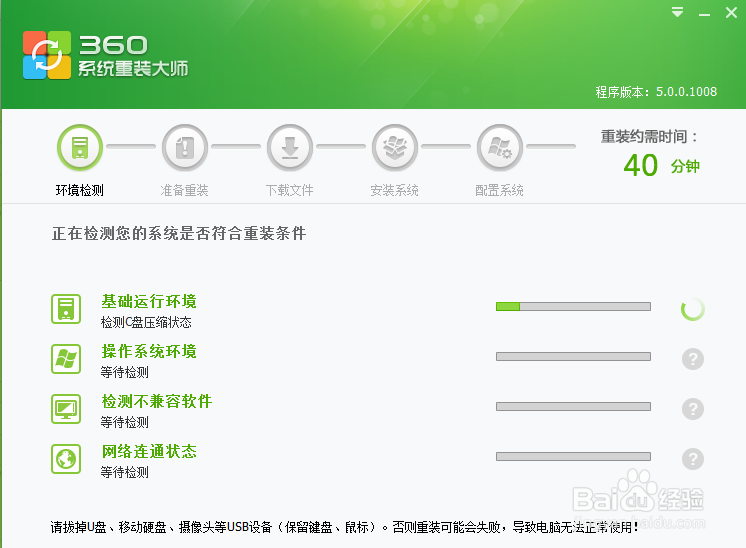Screen dimensions: 746x548
Task: Click the 准备重装 step icon
Action: pos(185,148)
